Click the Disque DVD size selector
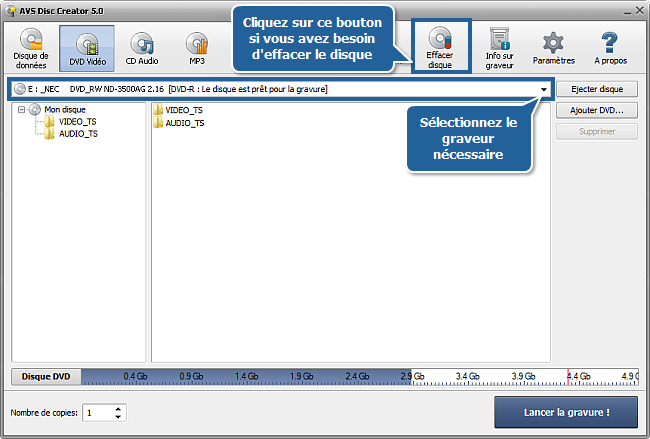 pyautogui.click(x=46, y=376)
